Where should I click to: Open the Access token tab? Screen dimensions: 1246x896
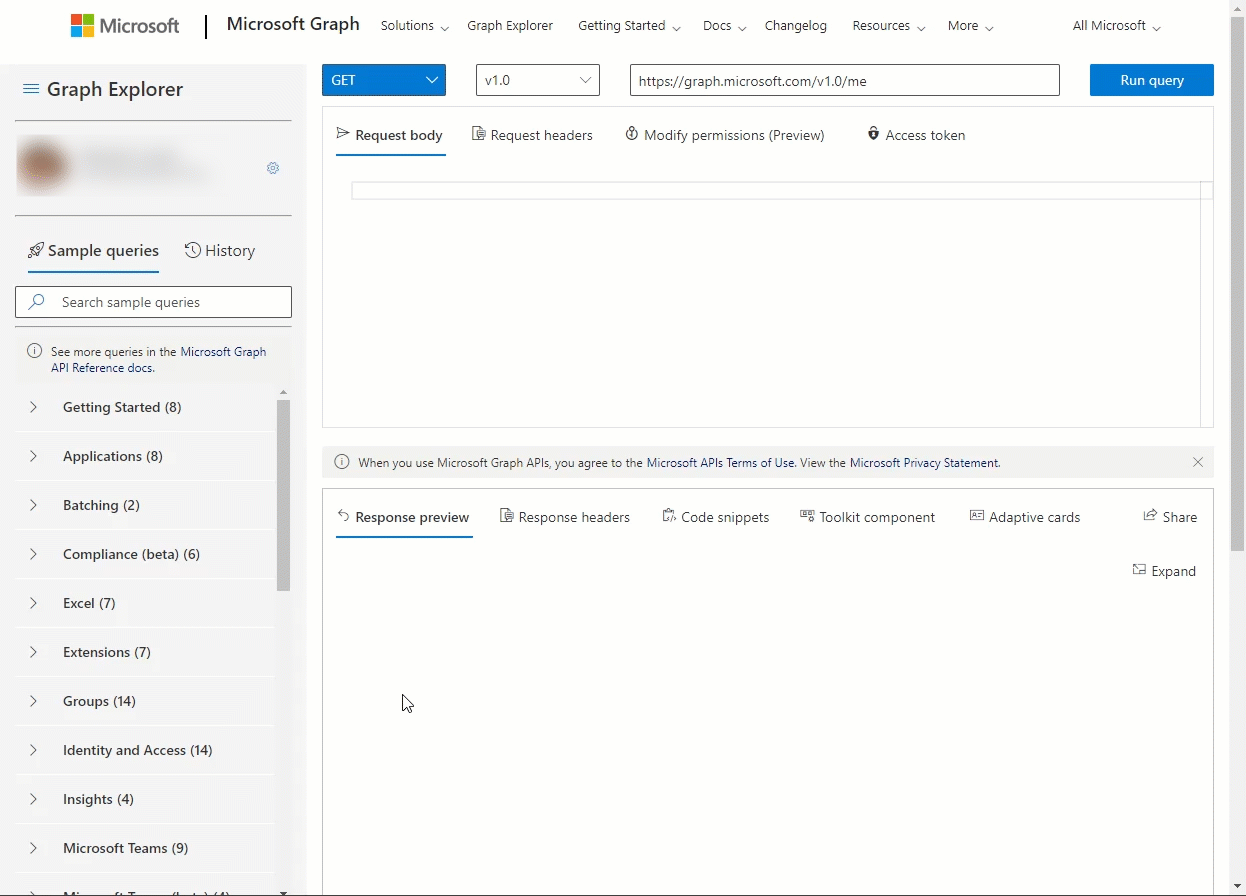point(916,135)
